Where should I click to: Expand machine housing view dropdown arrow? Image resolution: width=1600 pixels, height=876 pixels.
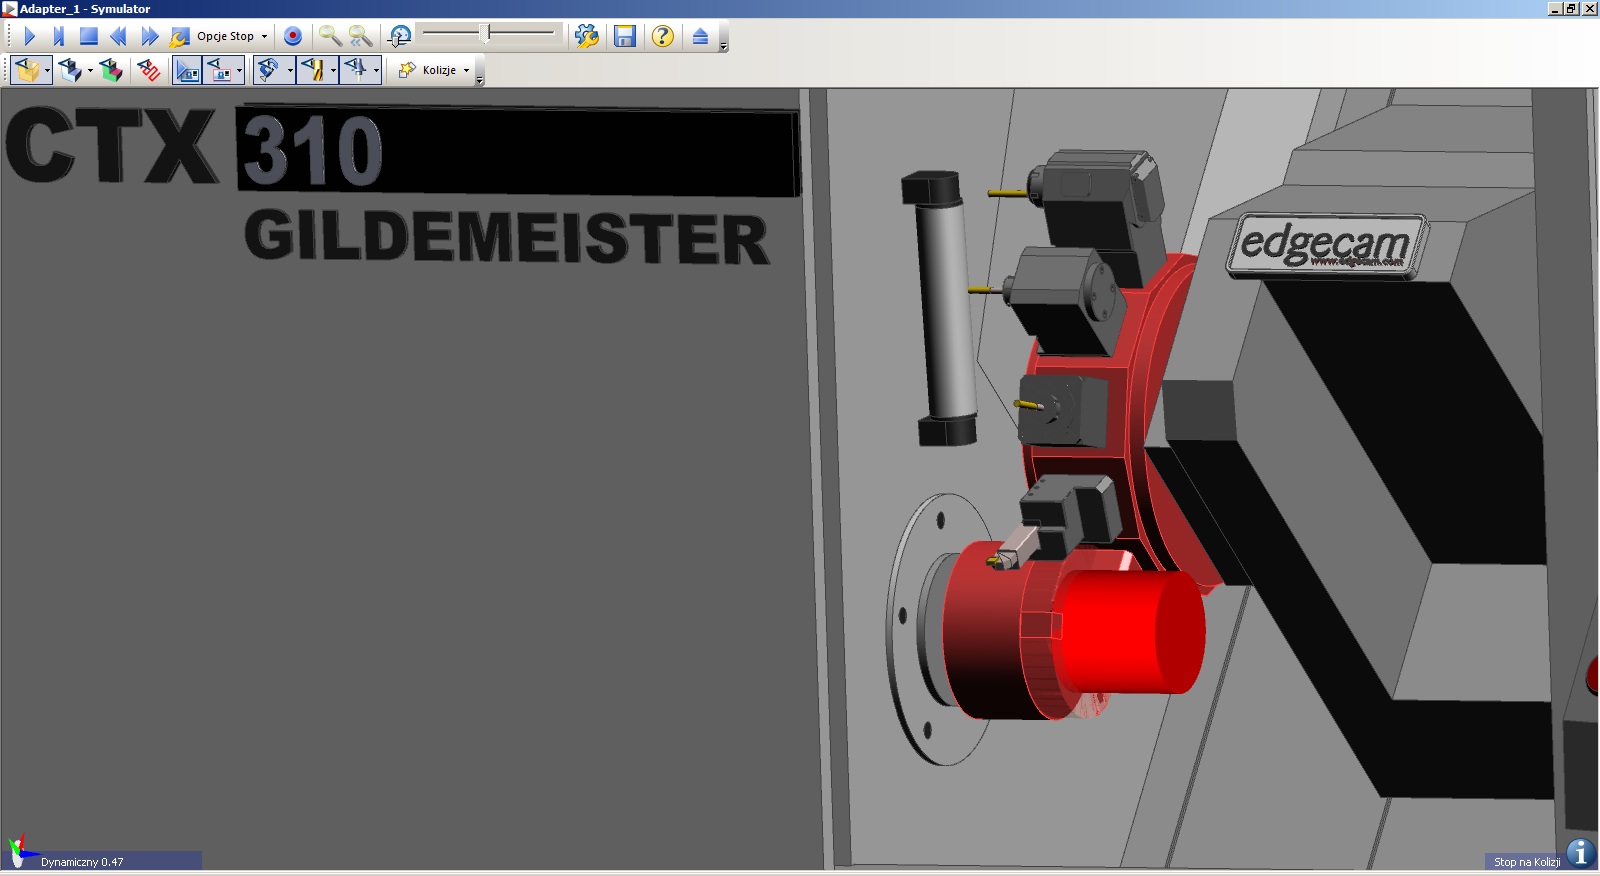tap(239, 71)
